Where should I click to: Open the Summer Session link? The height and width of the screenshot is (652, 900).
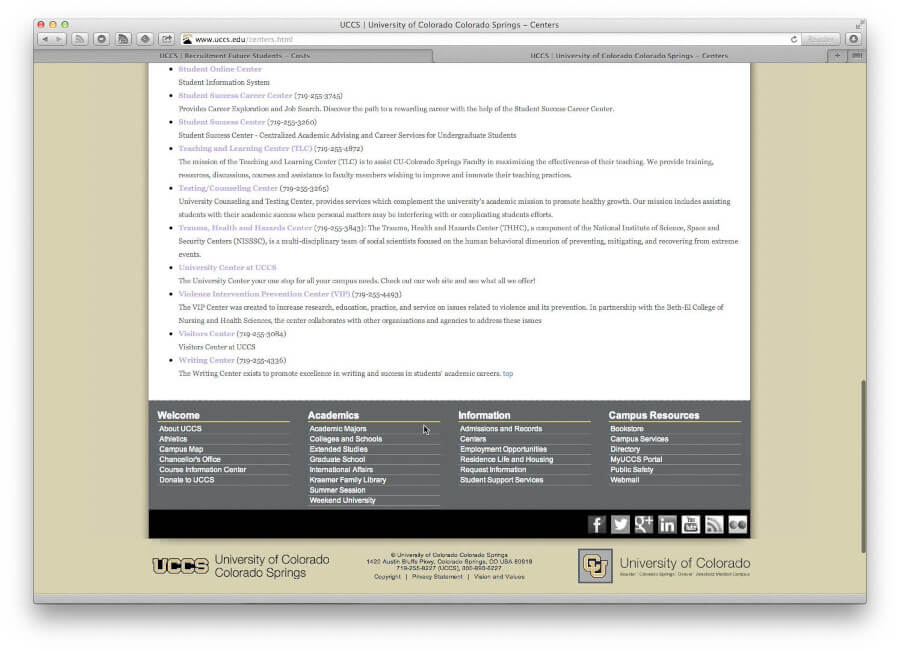337,490
